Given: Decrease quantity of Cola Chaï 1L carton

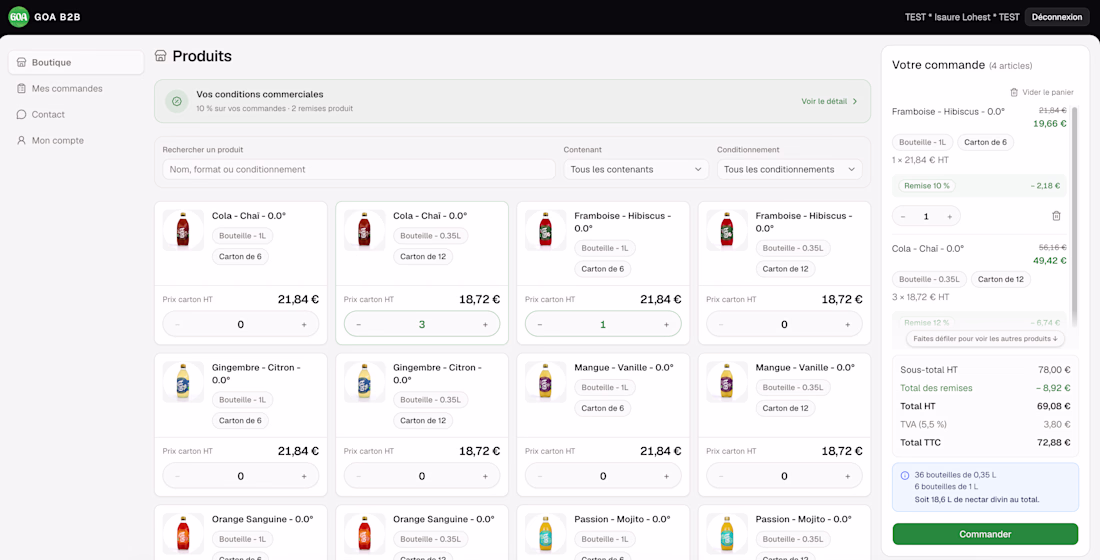Looking at the screenshot, I should pyautogui.click(x=177, y=325).
